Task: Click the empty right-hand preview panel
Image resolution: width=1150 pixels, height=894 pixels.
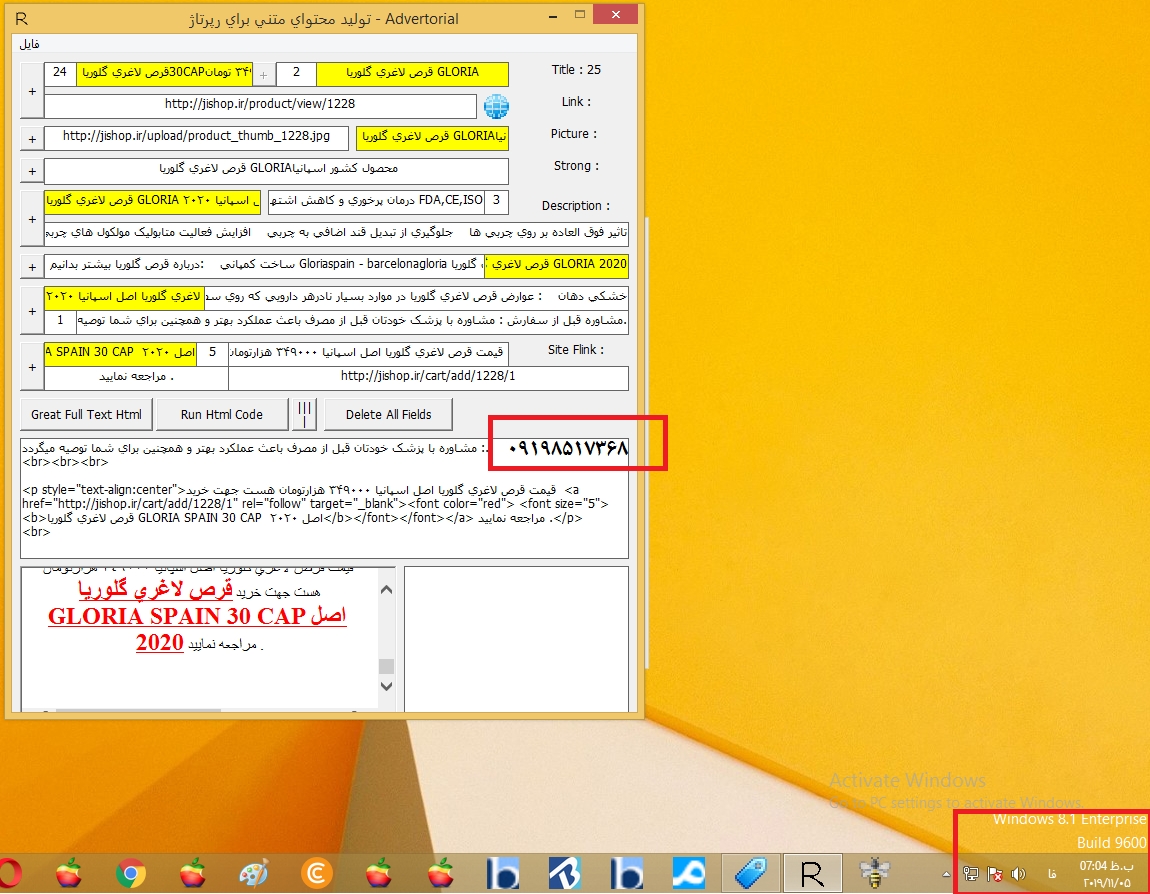Action: click(x=516, y=639)
